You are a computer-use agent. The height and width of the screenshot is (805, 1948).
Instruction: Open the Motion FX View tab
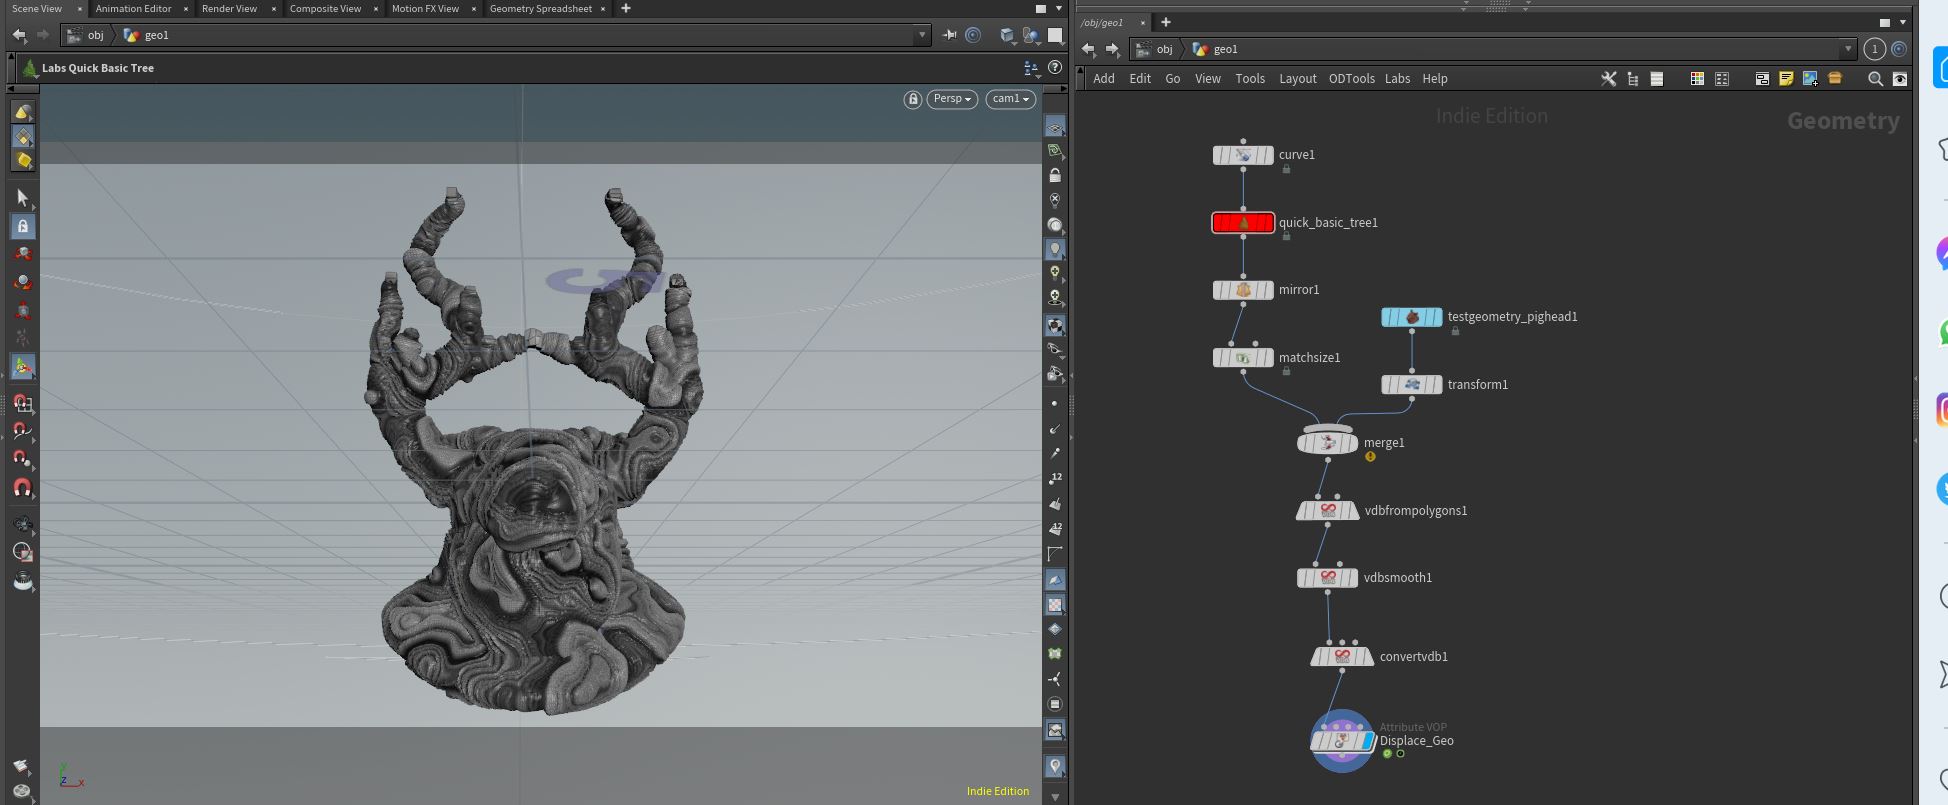click(425, 8)
